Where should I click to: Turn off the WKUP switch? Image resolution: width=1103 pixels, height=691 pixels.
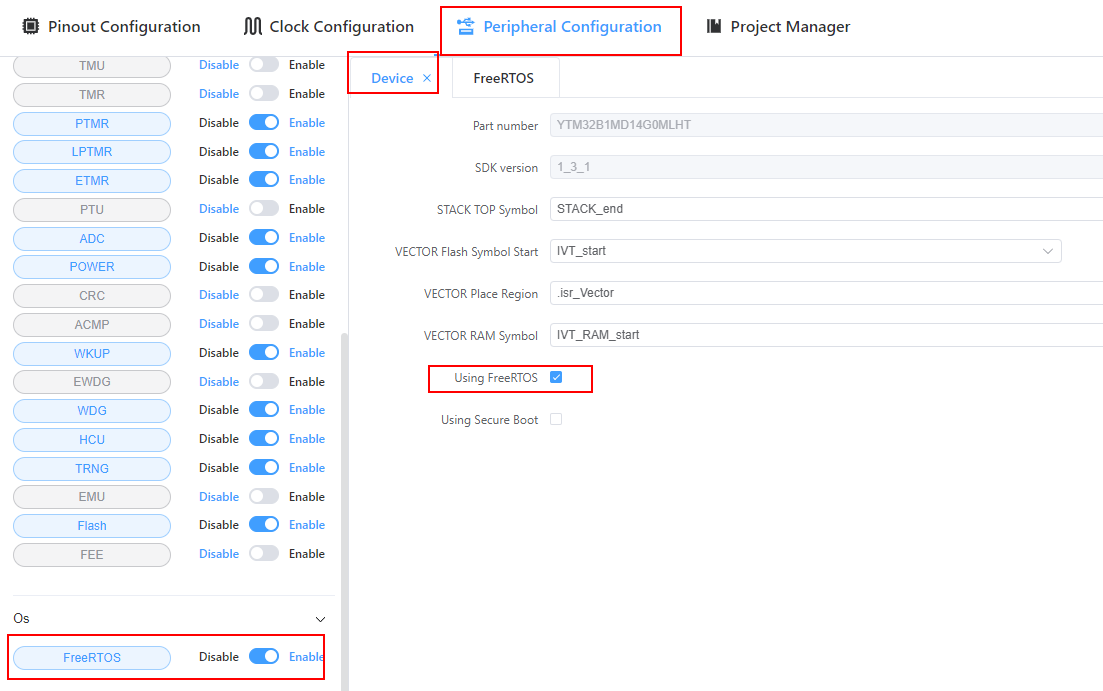point(264,353)
